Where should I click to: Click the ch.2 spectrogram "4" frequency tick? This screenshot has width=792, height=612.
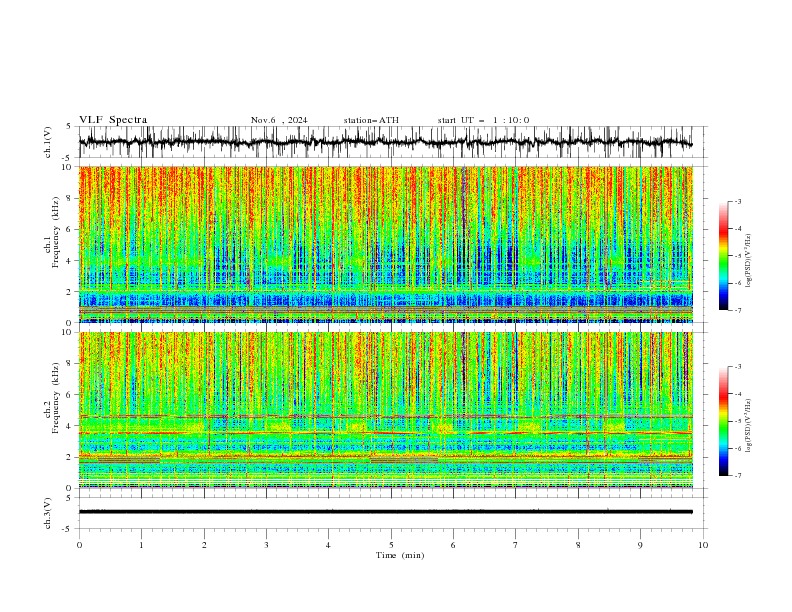[70, 426]
